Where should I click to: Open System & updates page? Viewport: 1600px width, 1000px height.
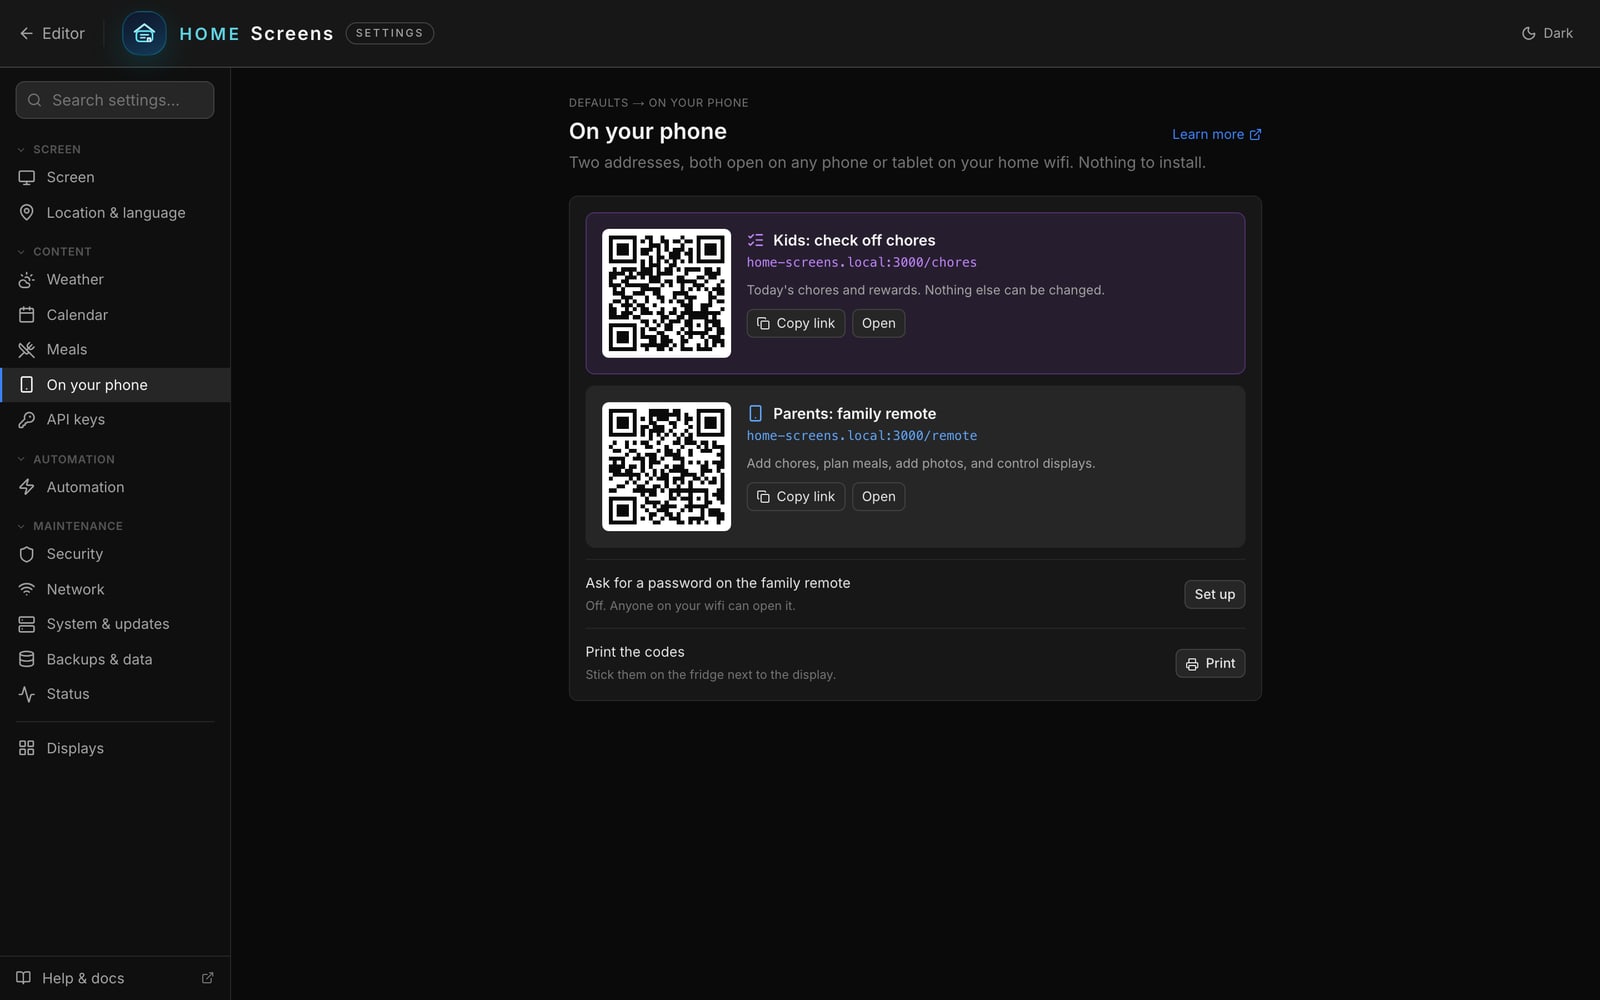115,624
